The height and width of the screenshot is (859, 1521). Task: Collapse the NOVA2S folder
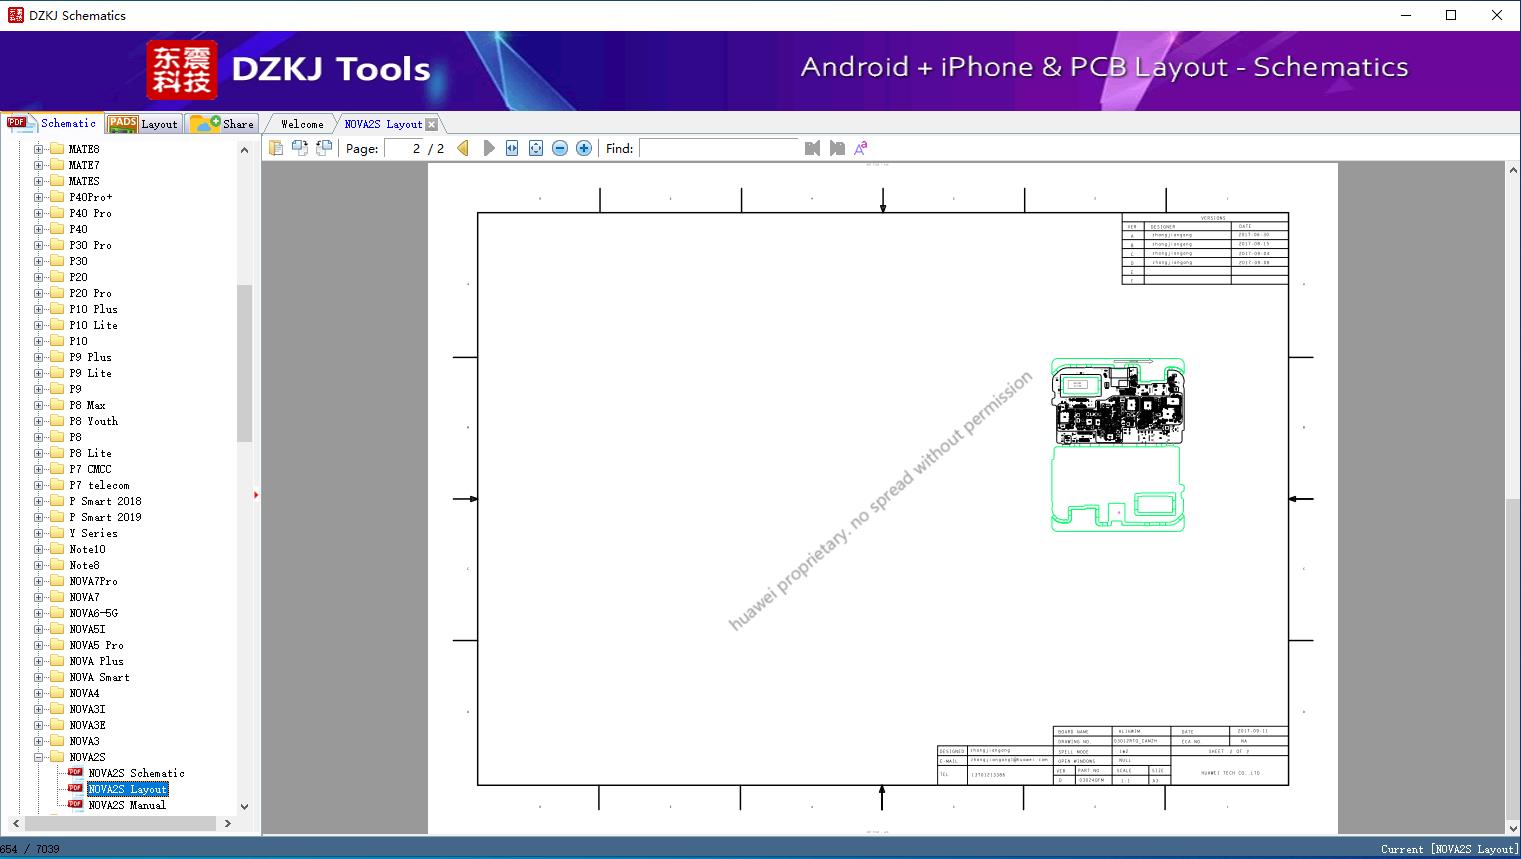[39, 757]
